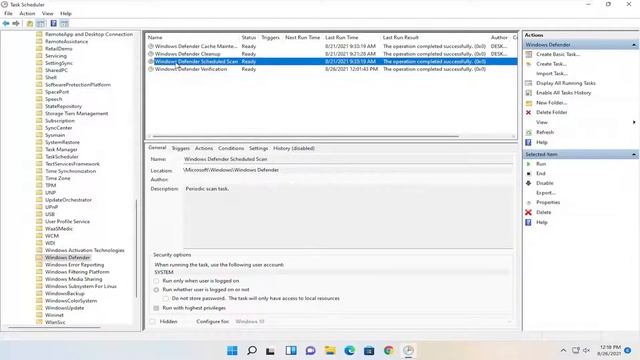Image resolution: width=640 pixels, height=360 pixels.
Task: Switch to the Conditions tab
Action: [231, 148]
